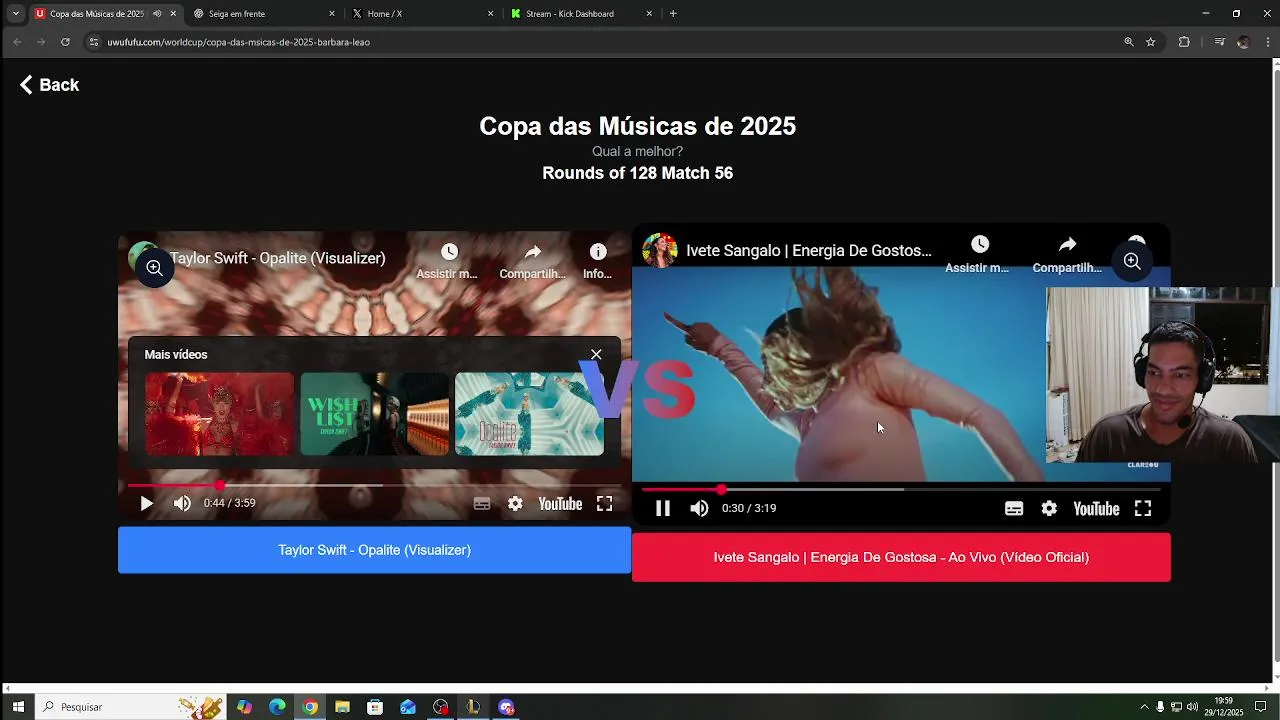
Task: Reload the current page
Action: [65, 42]
